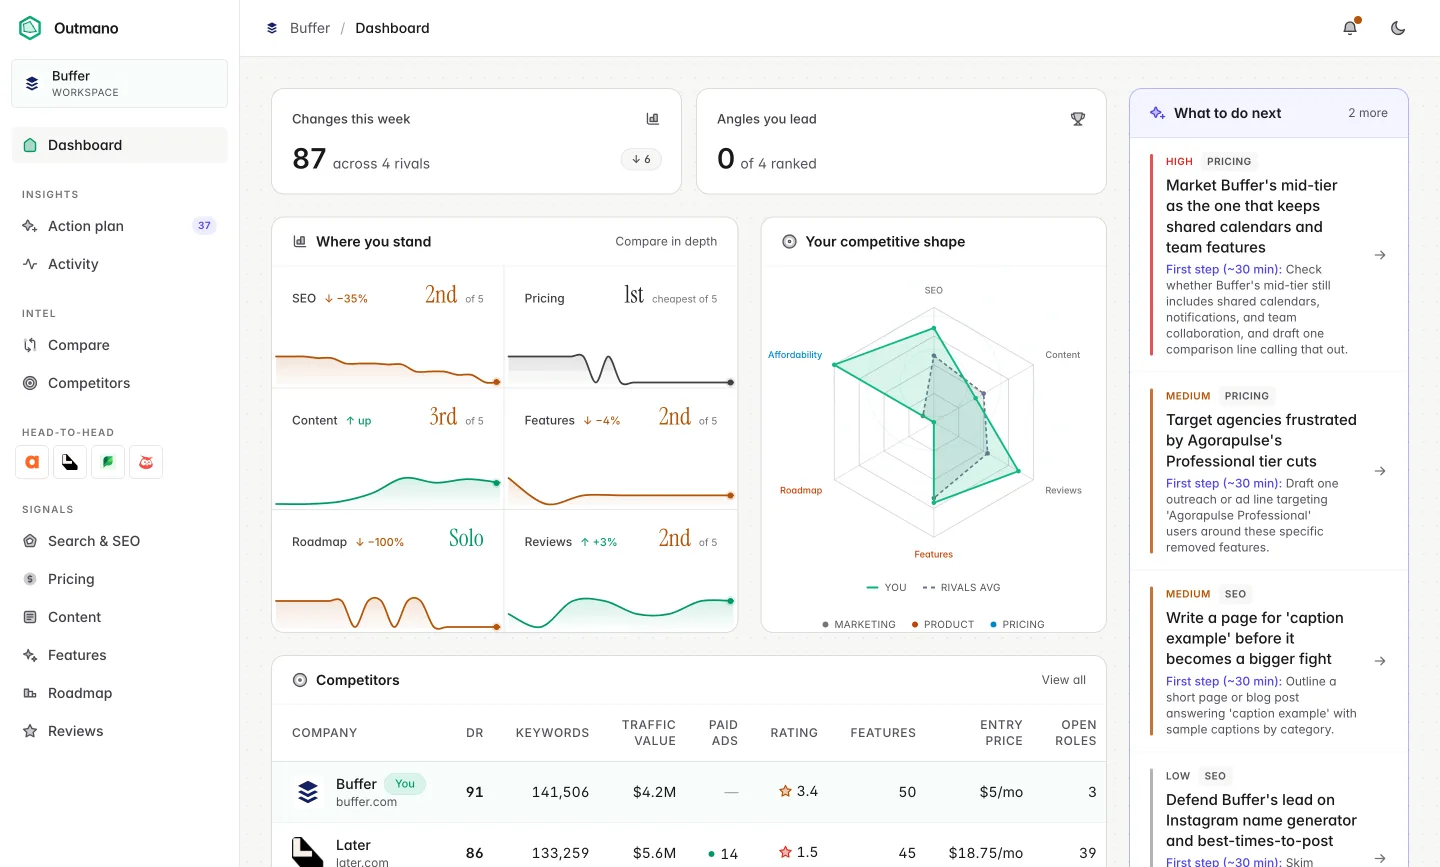Open the SEO 2nd of 5 tile
Viewport: 1440px width, 867px height.
pyautogui.click(x=388, y=327)
